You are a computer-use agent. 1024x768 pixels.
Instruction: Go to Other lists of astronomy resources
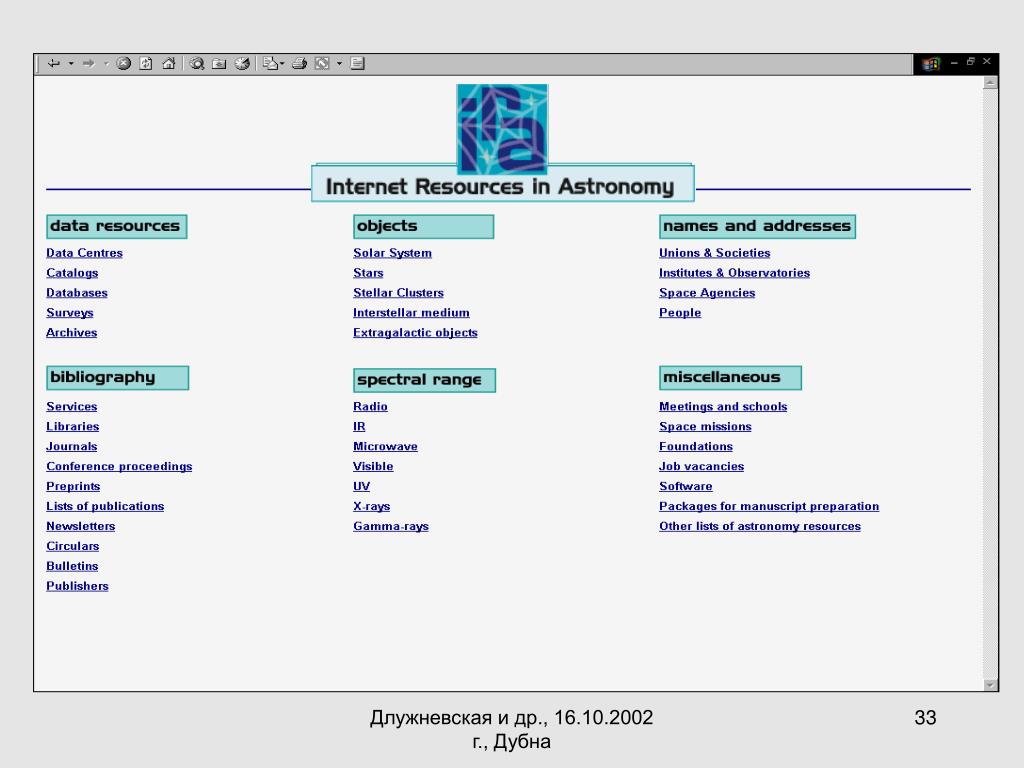(x=760, y=526)
